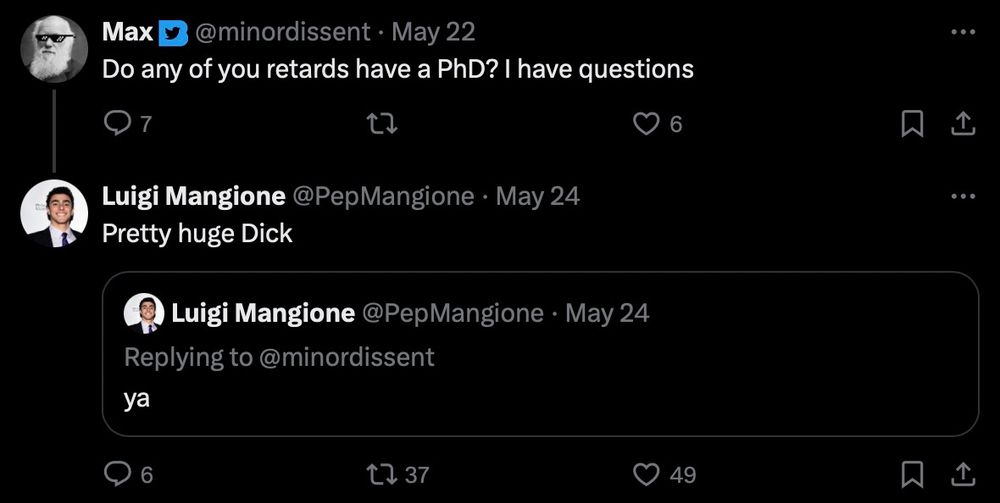This screenshot has height=503, width=1000.
Task: Like the tweet with 49 likes
Action: tap(648, 473)
